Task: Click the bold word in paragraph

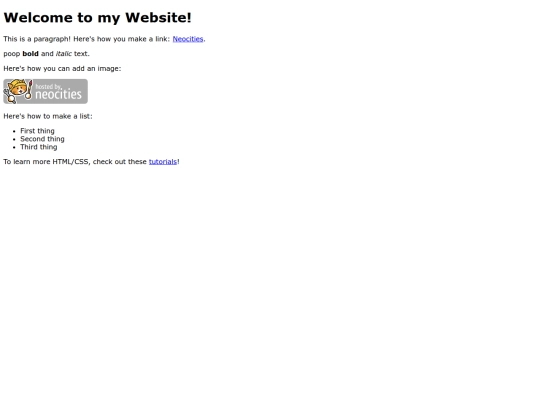Action: 30,54
